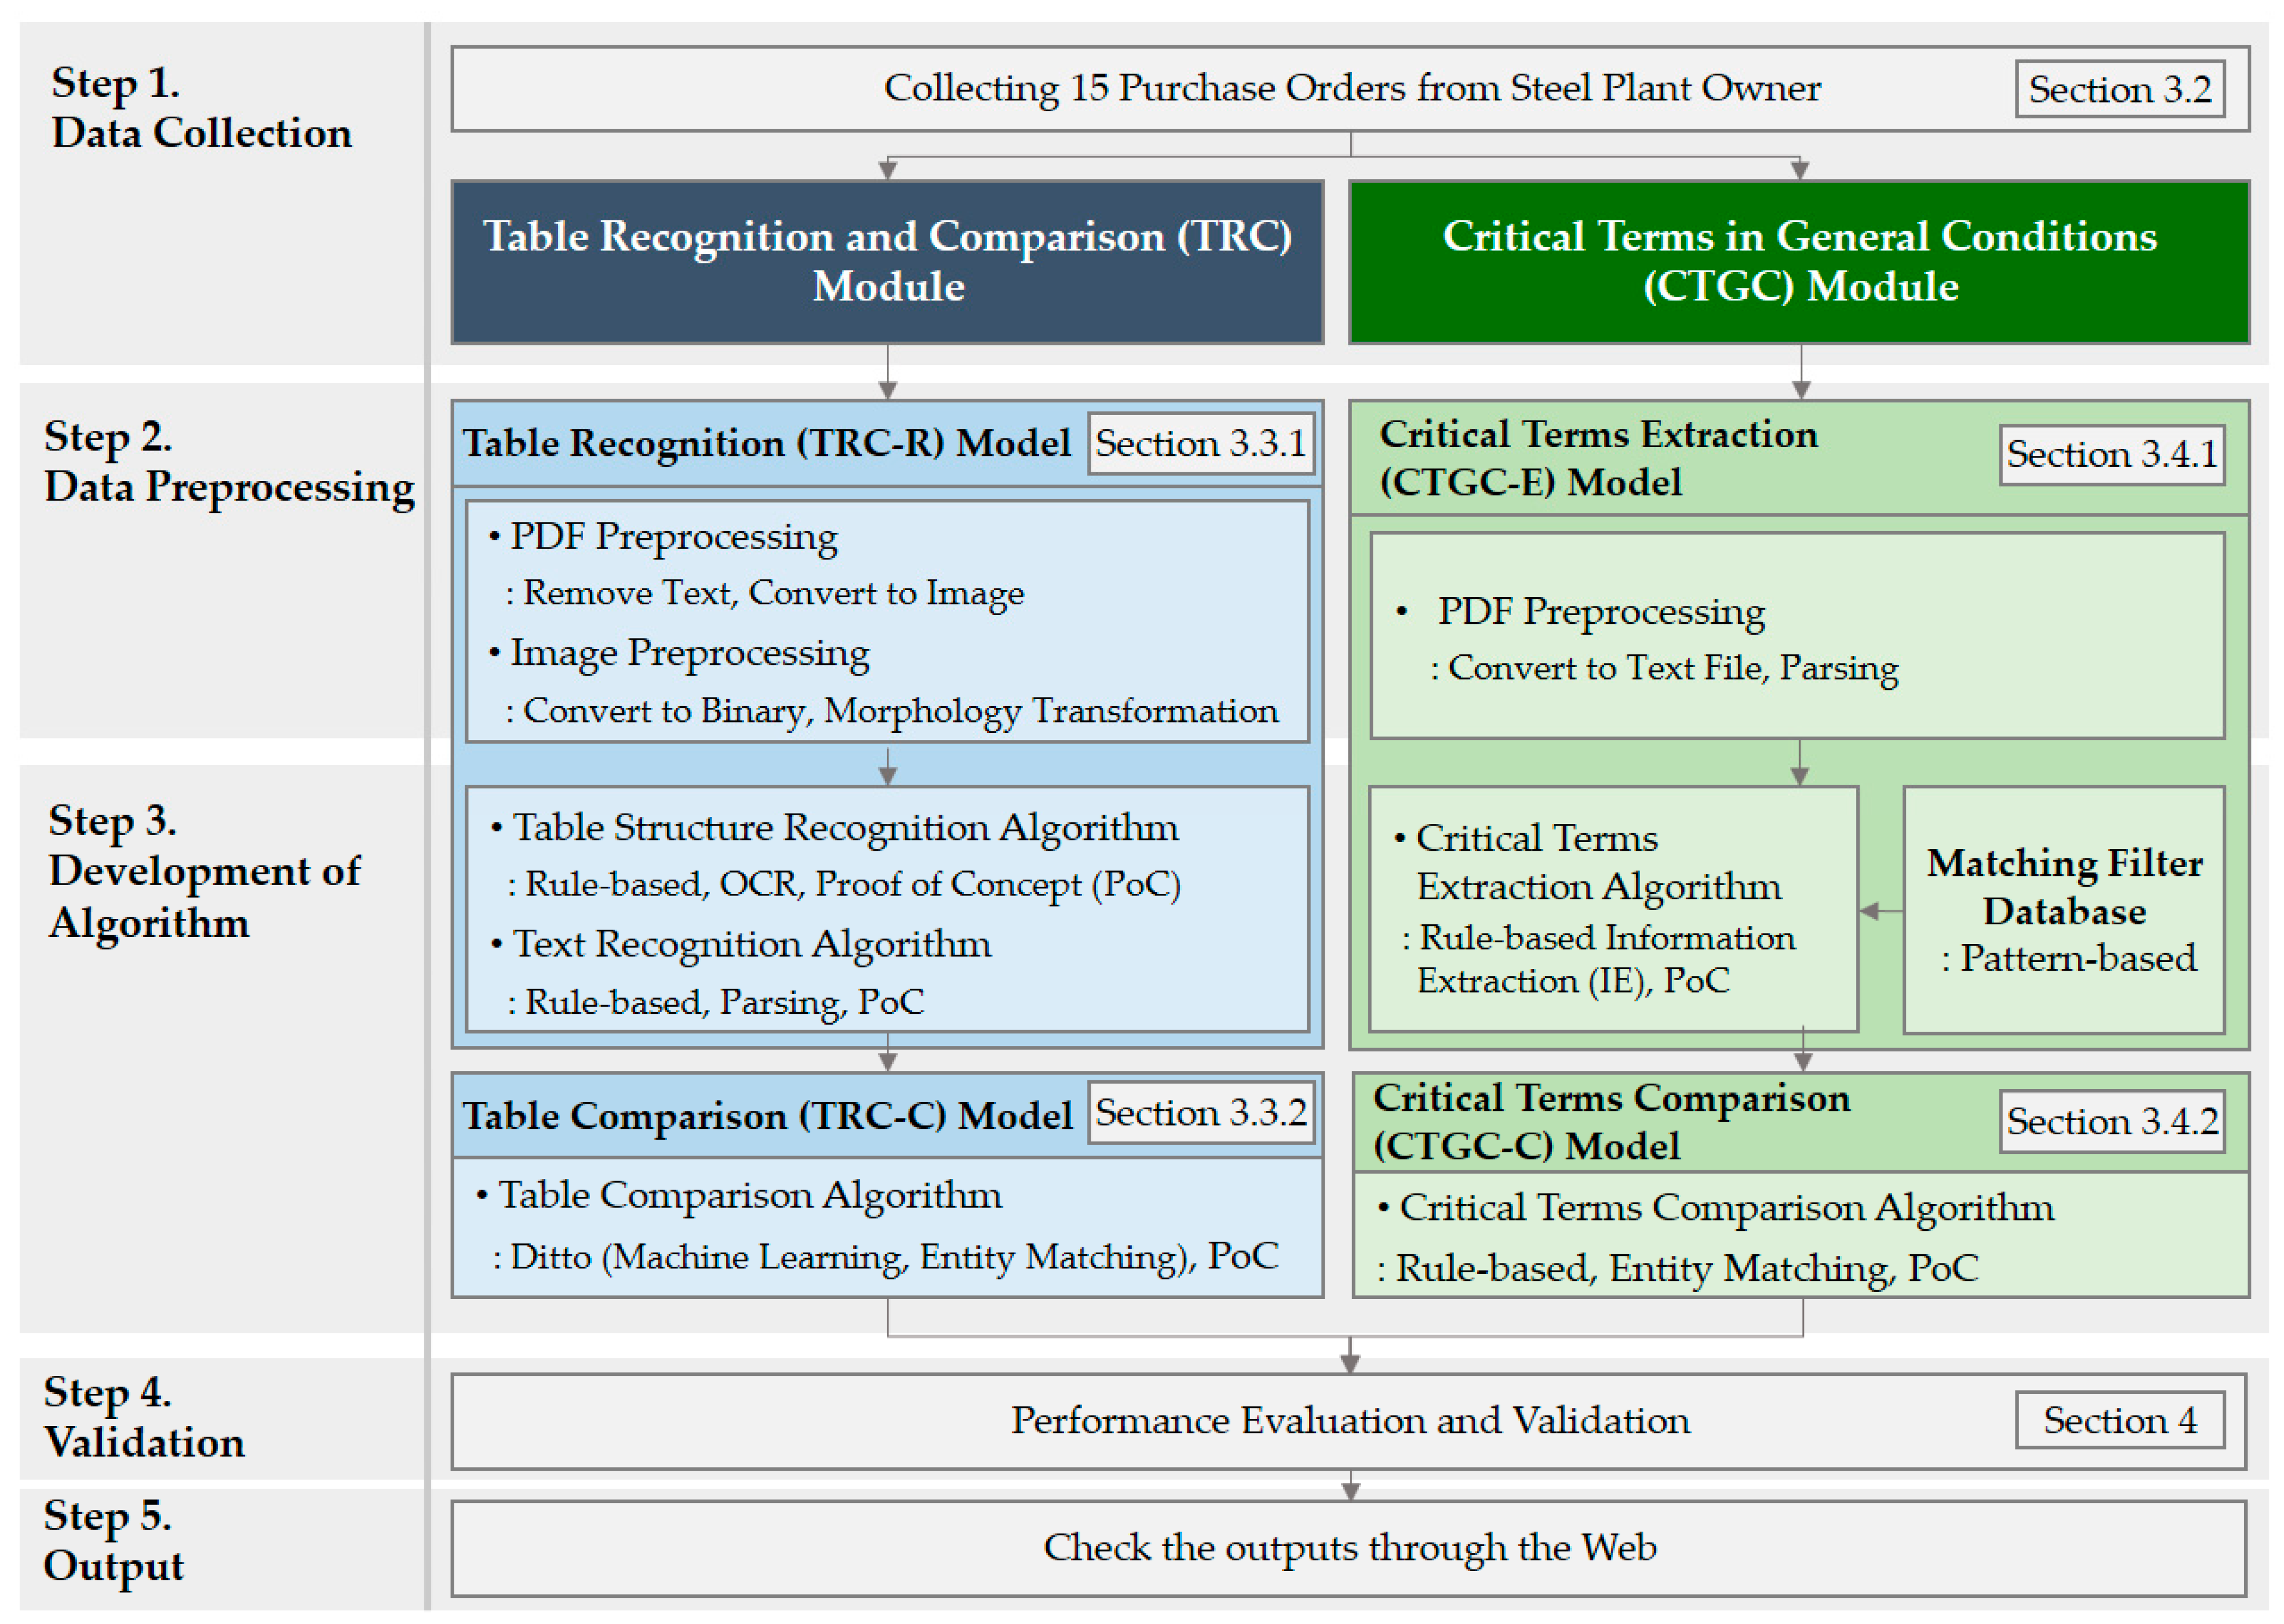
Task: Click the Table Comparison (TRC-C) Model title
Action: [766, 1116]
